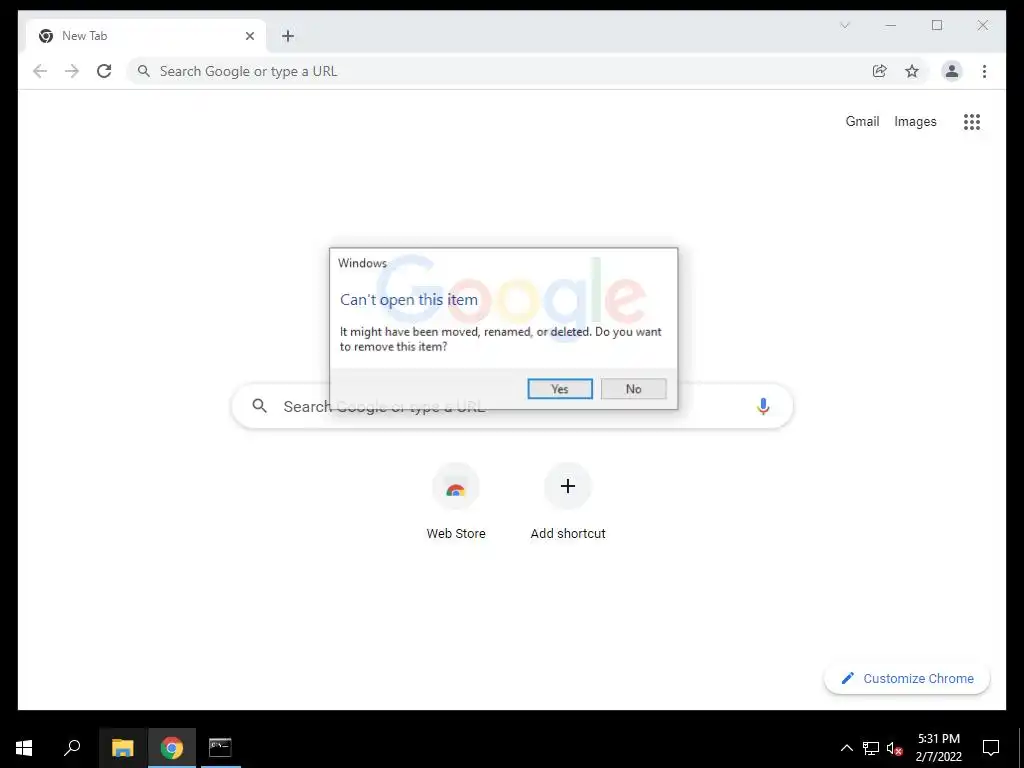Bookmark this tab with the star icon
Image resolution: width=1024 pixels, height=768 pixels.
coord(912,71)
